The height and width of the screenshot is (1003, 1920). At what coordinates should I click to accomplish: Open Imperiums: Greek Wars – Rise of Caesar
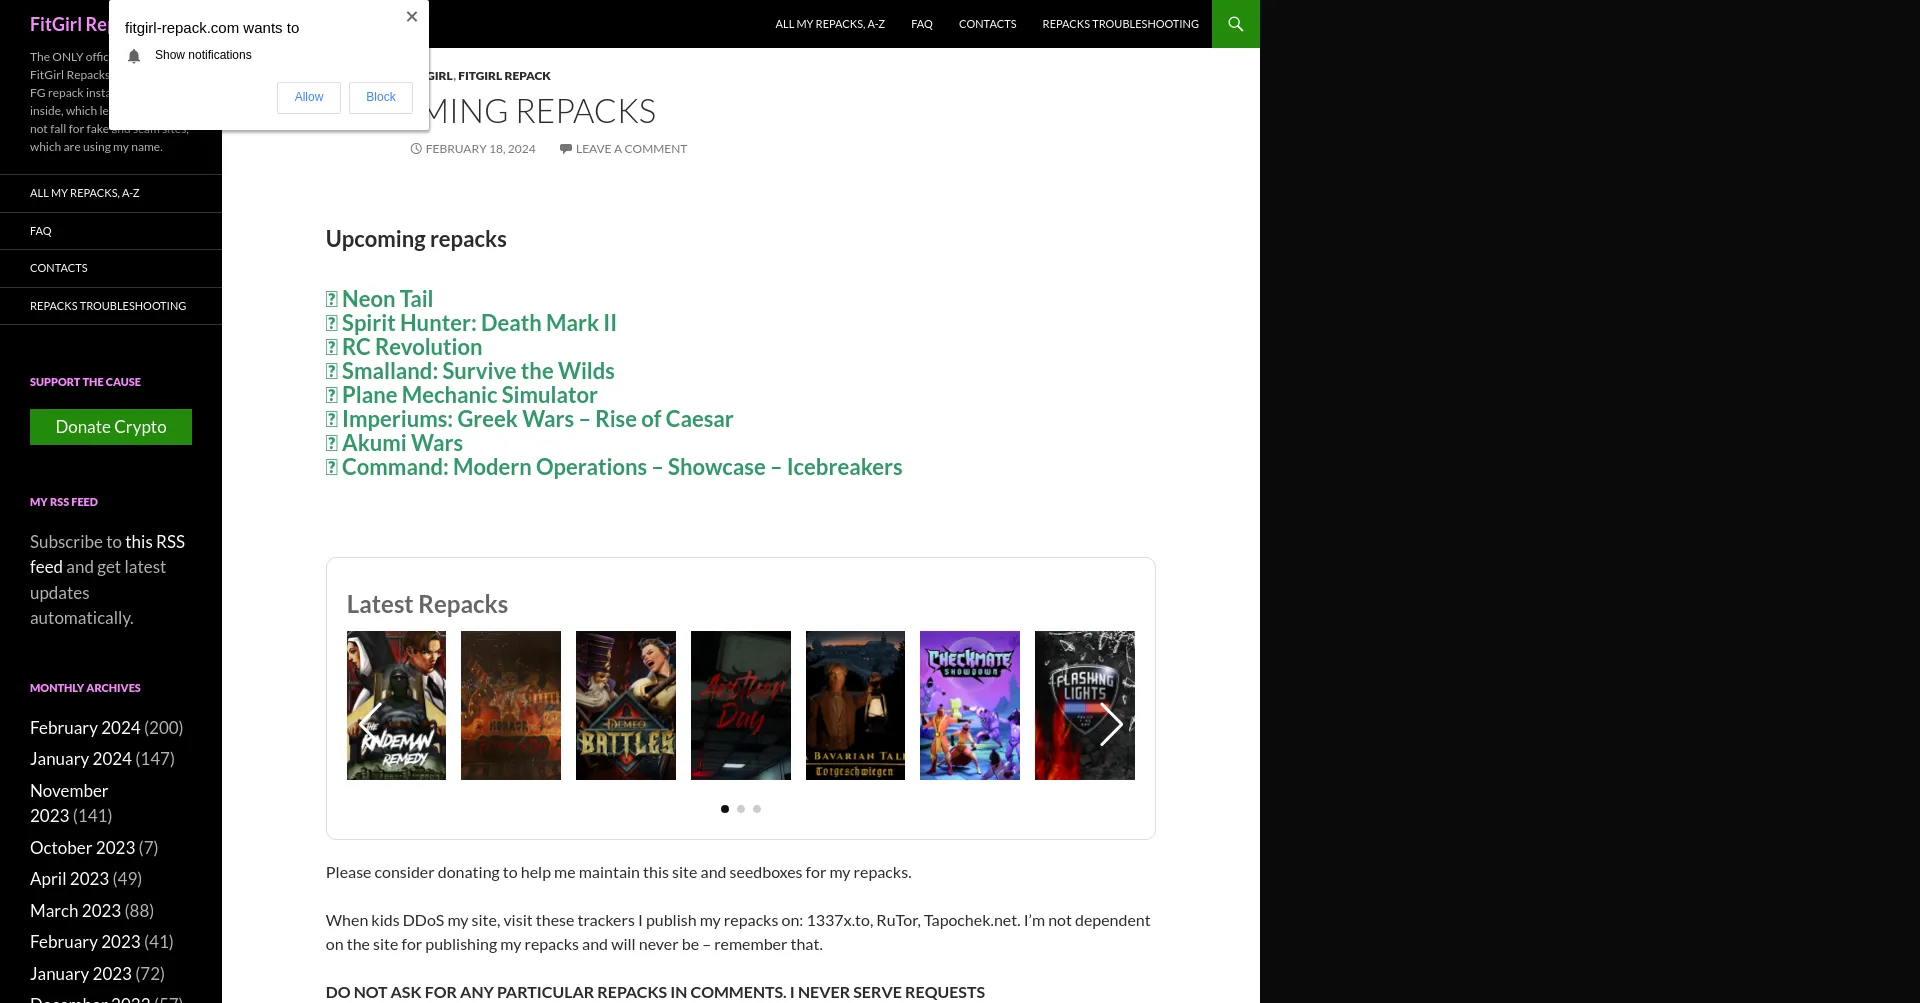(x=538, y=419)
